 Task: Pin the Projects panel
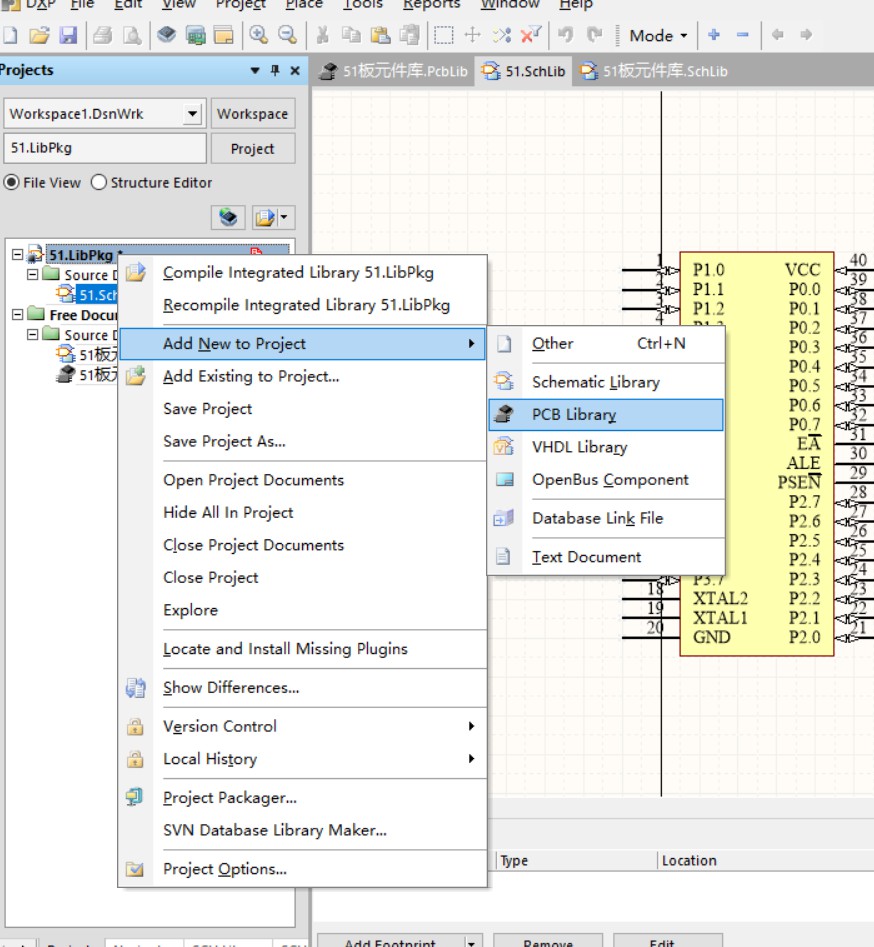pyautogui.click(x=275, y=71)
